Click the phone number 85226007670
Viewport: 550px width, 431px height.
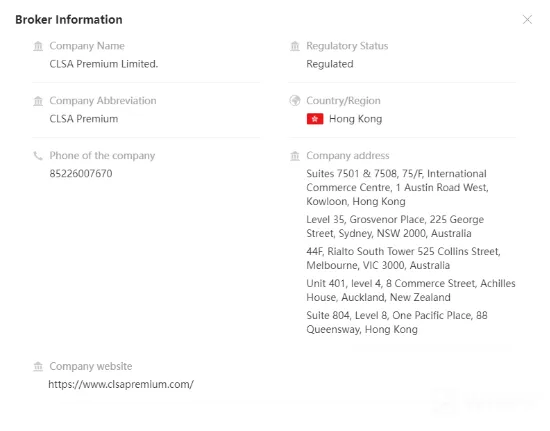[x=81, y=174]
